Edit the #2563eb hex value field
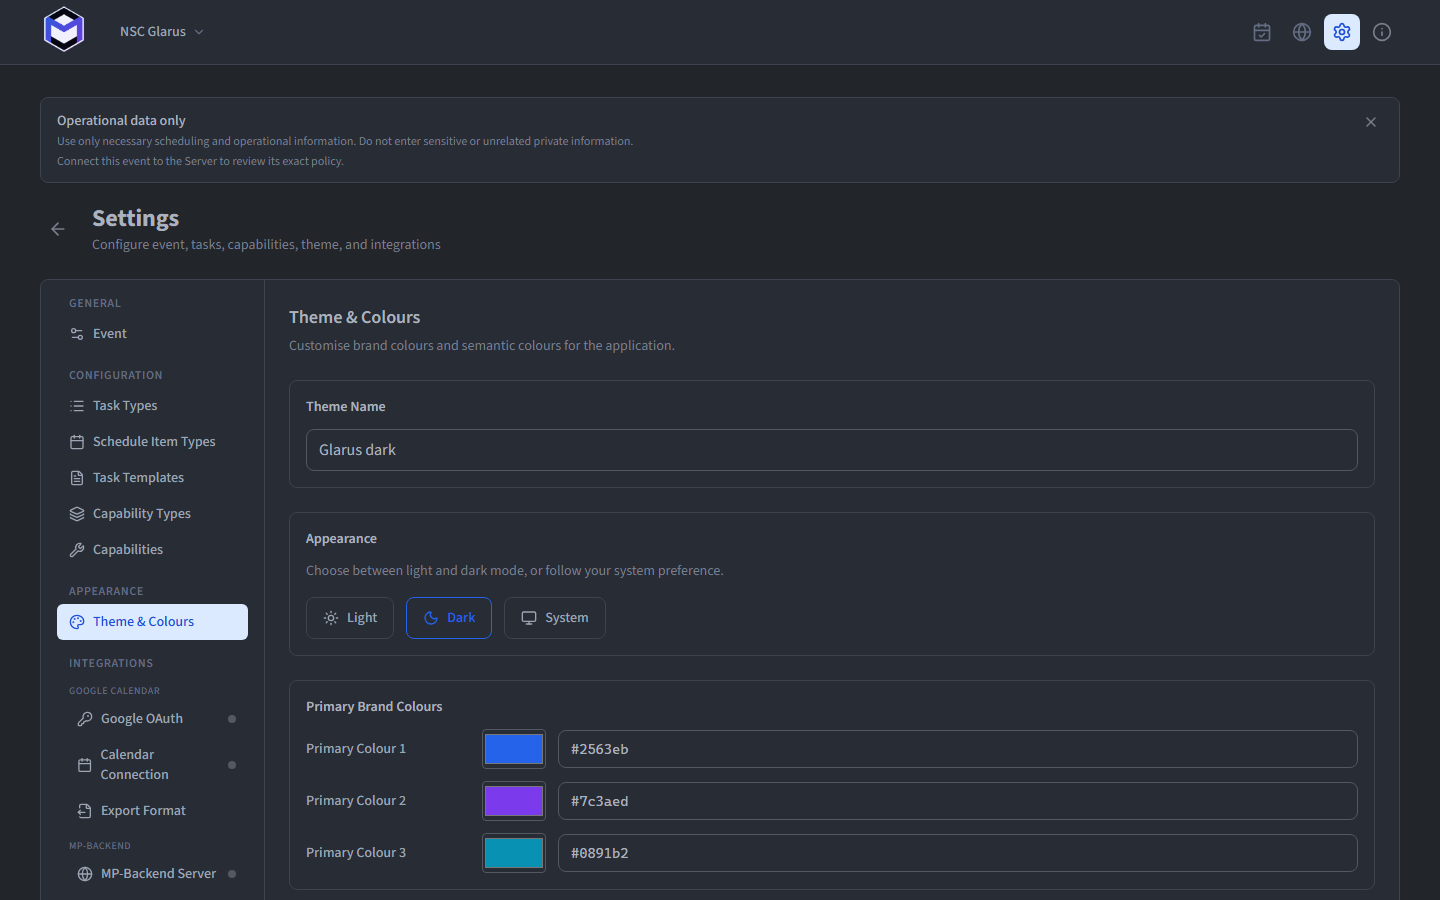1440x900 pixels. 958,749
